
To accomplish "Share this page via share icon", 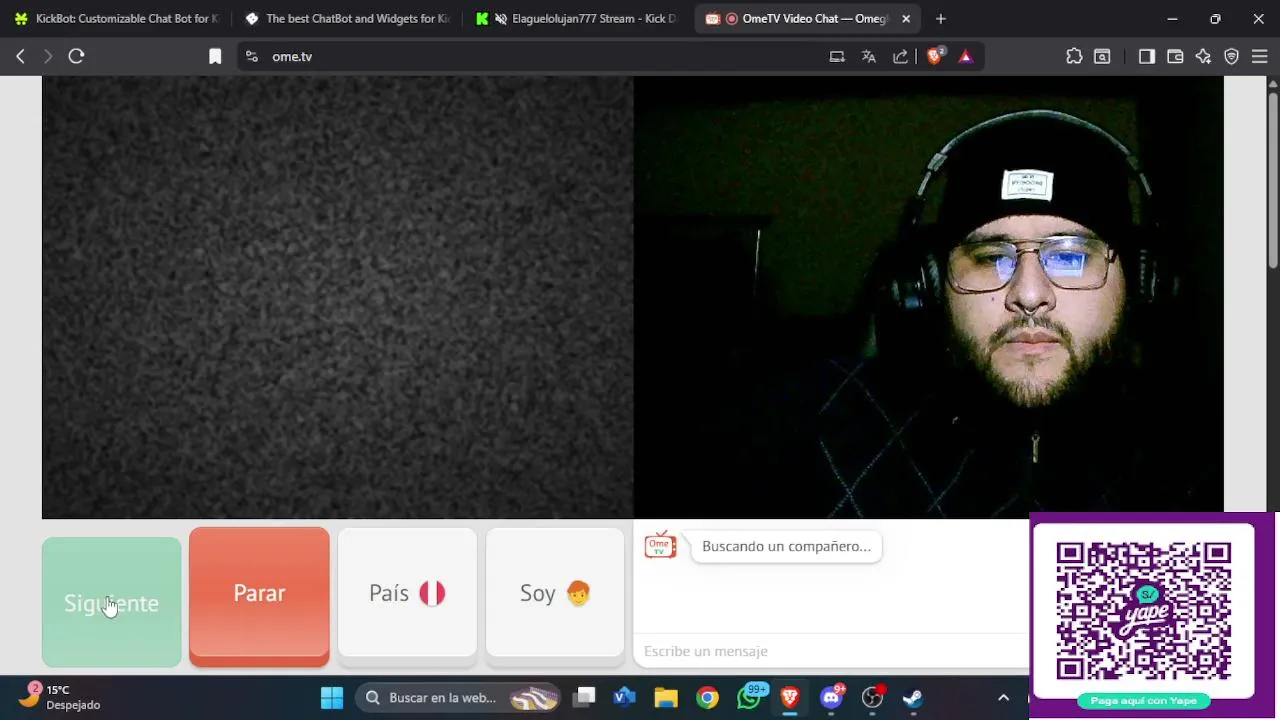I will 901,57.
